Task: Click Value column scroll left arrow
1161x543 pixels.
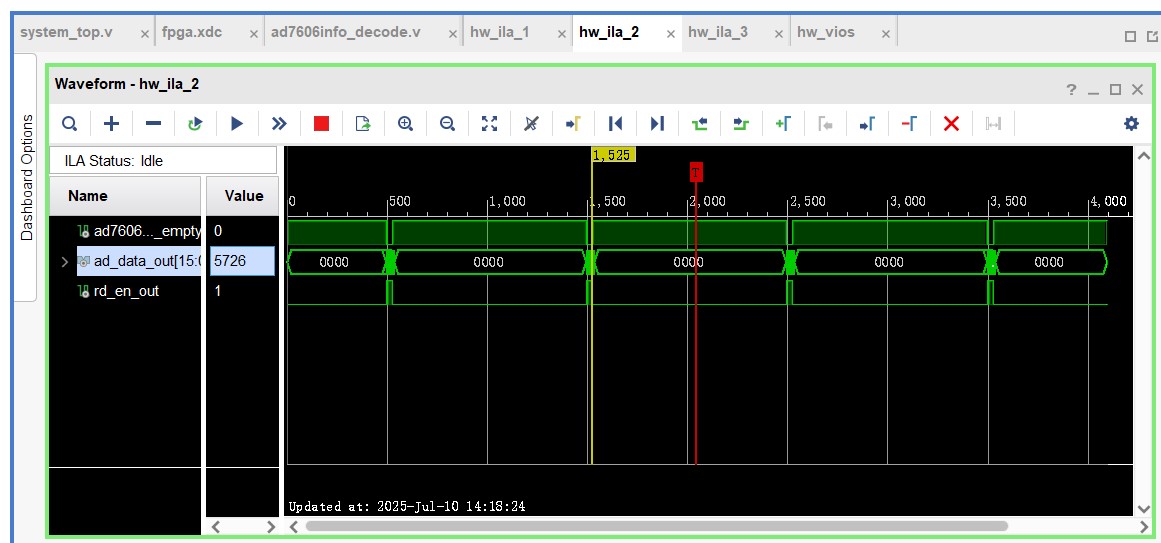Action: [x=216, y=527]
